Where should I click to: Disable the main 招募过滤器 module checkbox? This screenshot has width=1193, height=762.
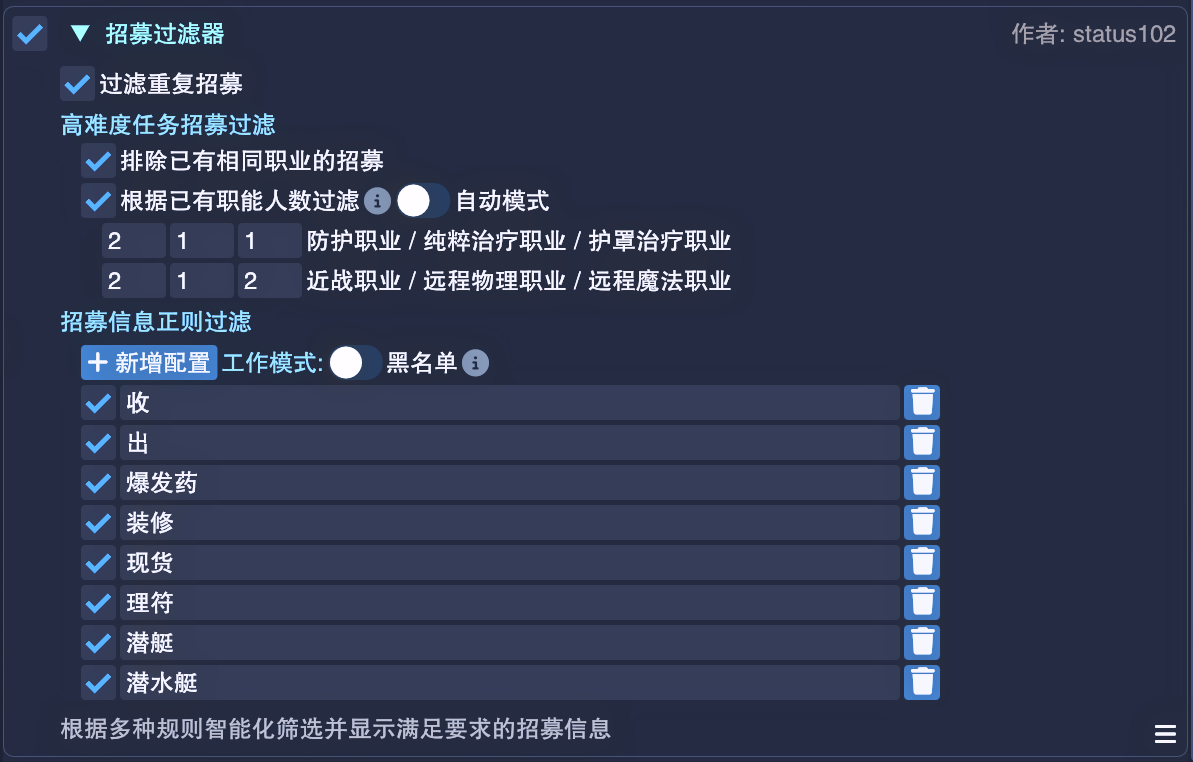pos(30,34)
